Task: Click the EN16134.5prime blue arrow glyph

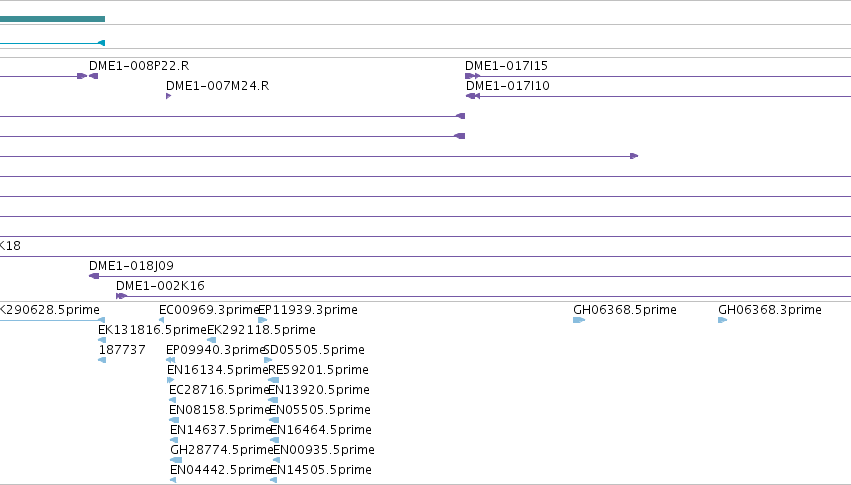Action: (170, 380)
